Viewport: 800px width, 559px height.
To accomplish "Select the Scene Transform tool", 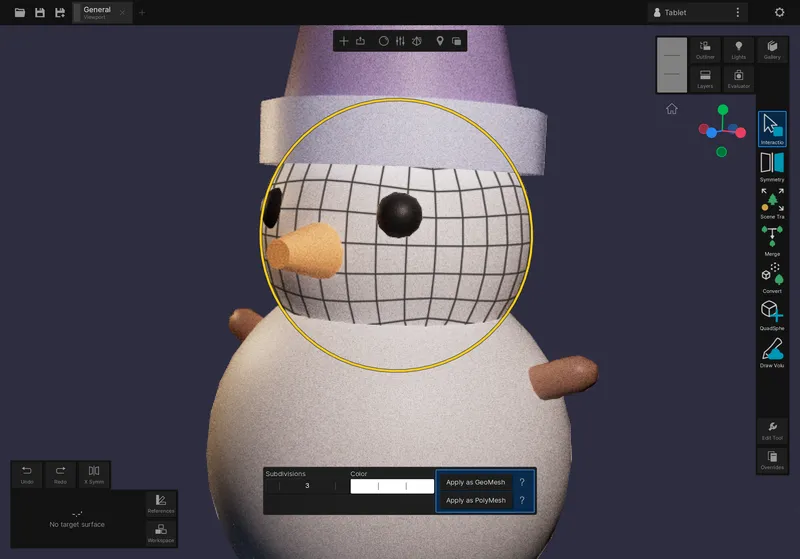I will [x=772, y=204].
